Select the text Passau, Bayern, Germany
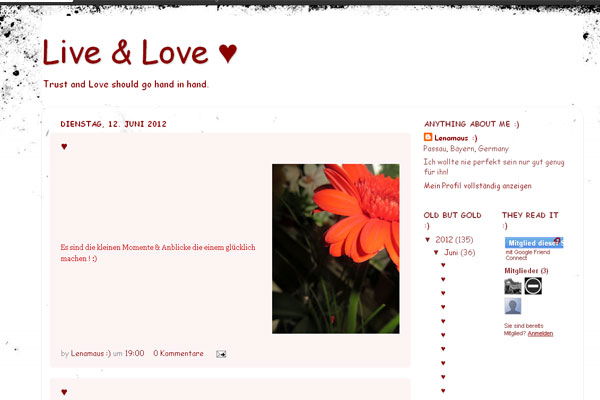The width and height of the screenshot is (600, 400). coord(466,149)
